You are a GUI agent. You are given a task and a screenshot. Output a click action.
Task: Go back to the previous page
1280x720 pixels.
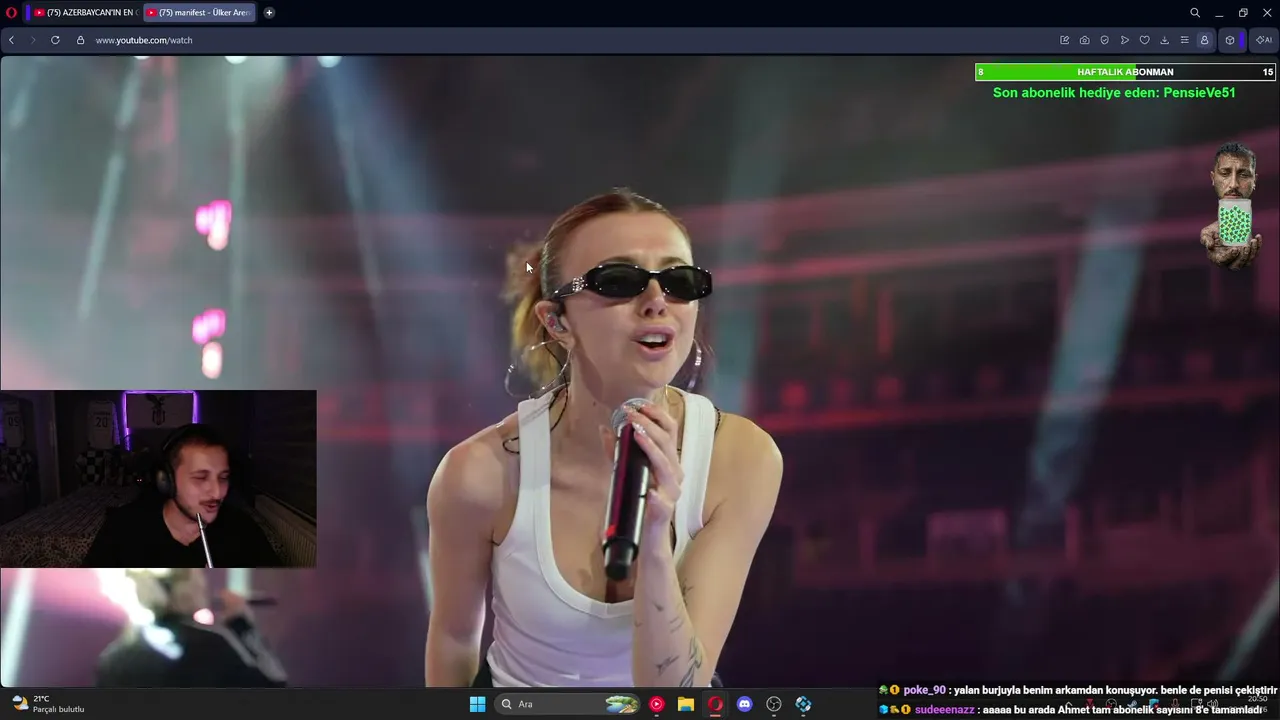(11, 40)
